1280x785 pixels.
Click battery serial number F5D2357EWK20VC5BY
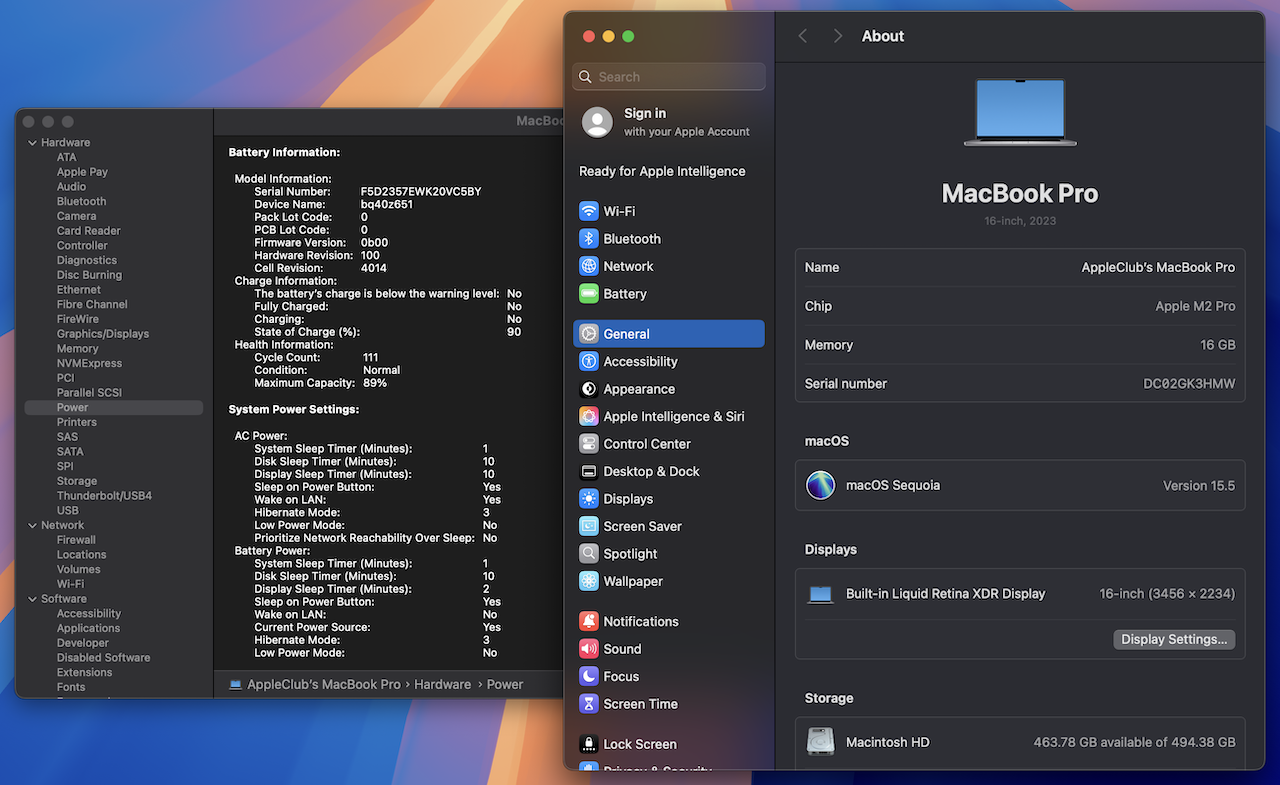tap(421, 191)
